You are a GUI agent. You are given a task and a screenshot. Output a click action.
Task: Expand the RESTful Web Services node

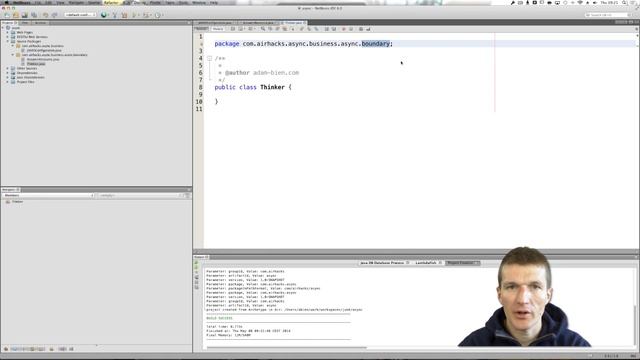[x=7, y=37]
